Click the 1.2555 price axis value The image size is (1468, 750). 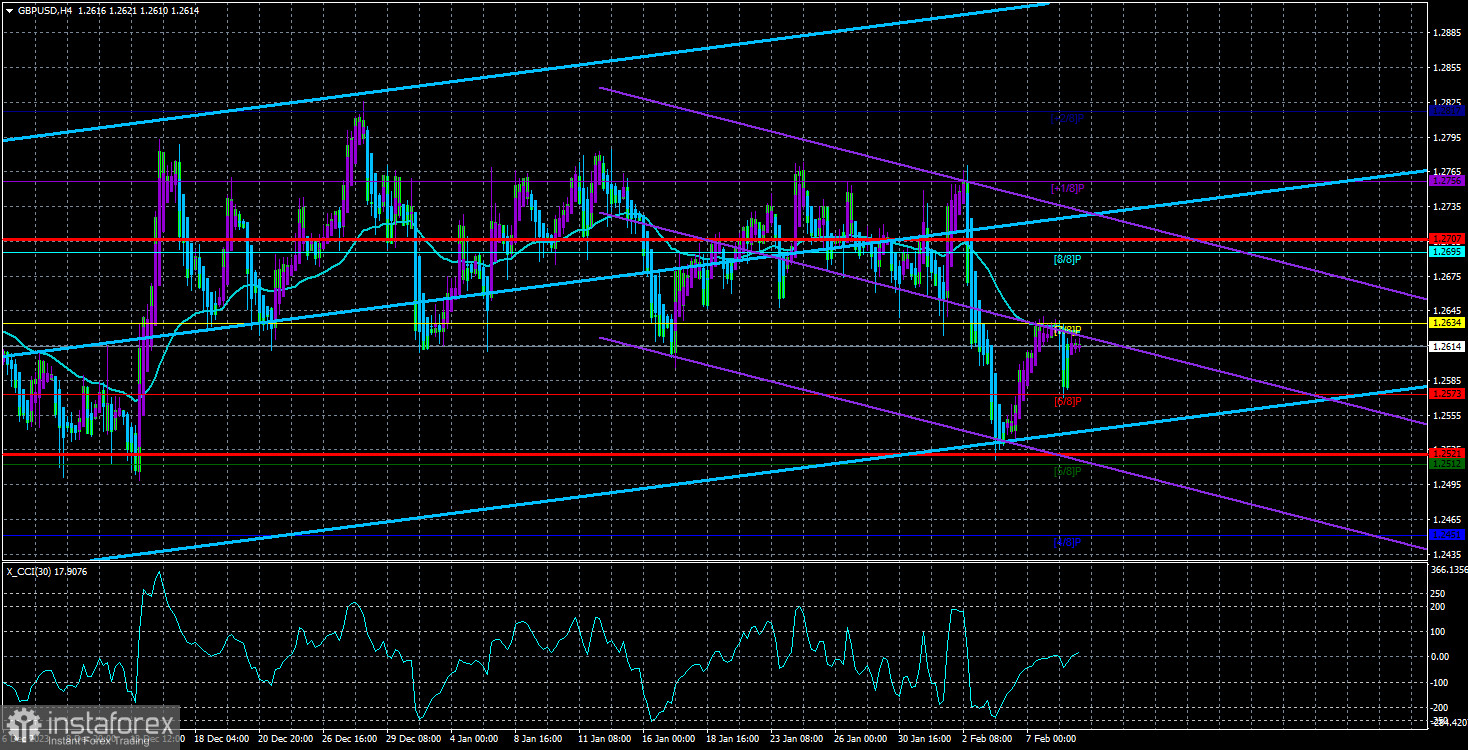point(1447,415)
